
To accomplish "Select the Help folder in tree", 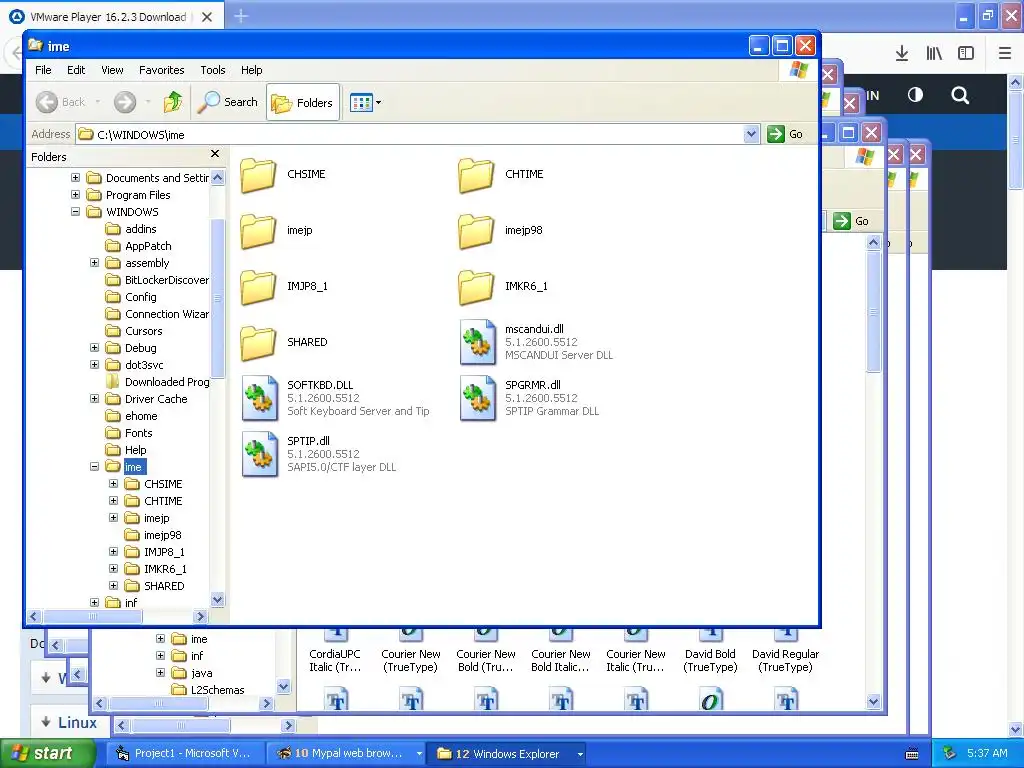I will 135,450.
